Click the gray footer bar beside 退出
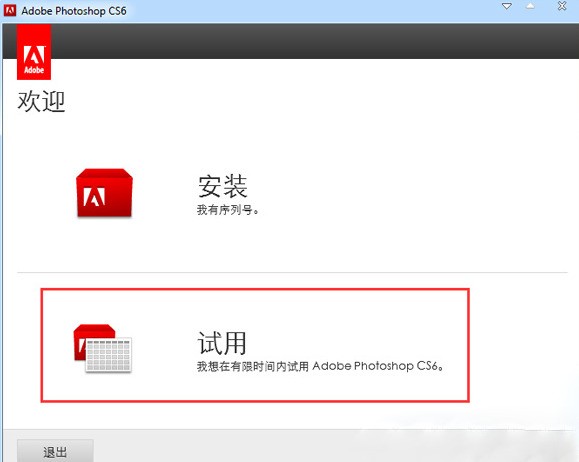 pos(332,446)
